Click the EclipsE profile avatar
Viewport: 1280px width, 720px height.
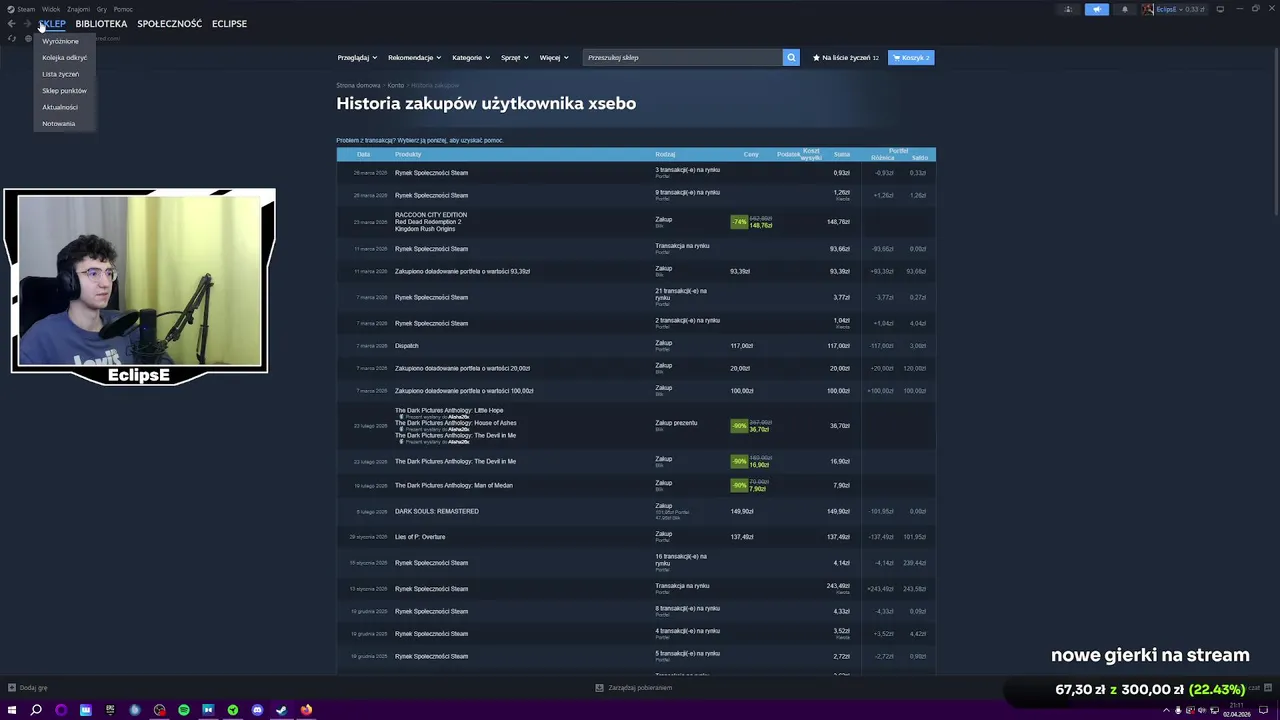tap(1148, 9)
